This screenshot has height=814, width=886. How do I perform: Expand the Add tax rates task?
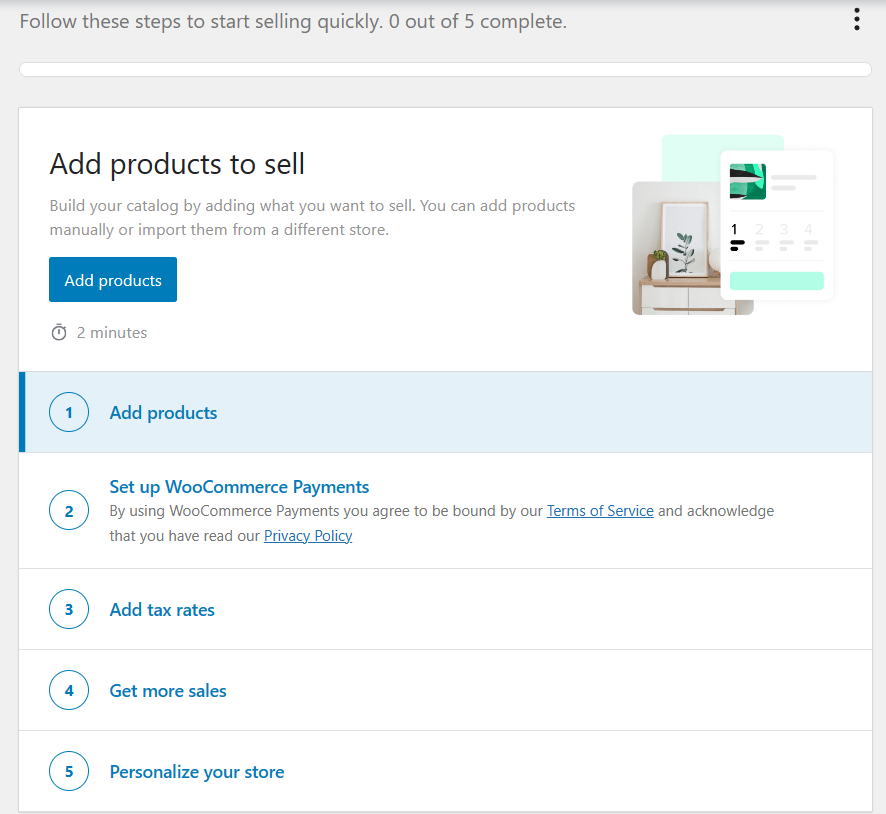pyautogui.click(x=446, y=609)
